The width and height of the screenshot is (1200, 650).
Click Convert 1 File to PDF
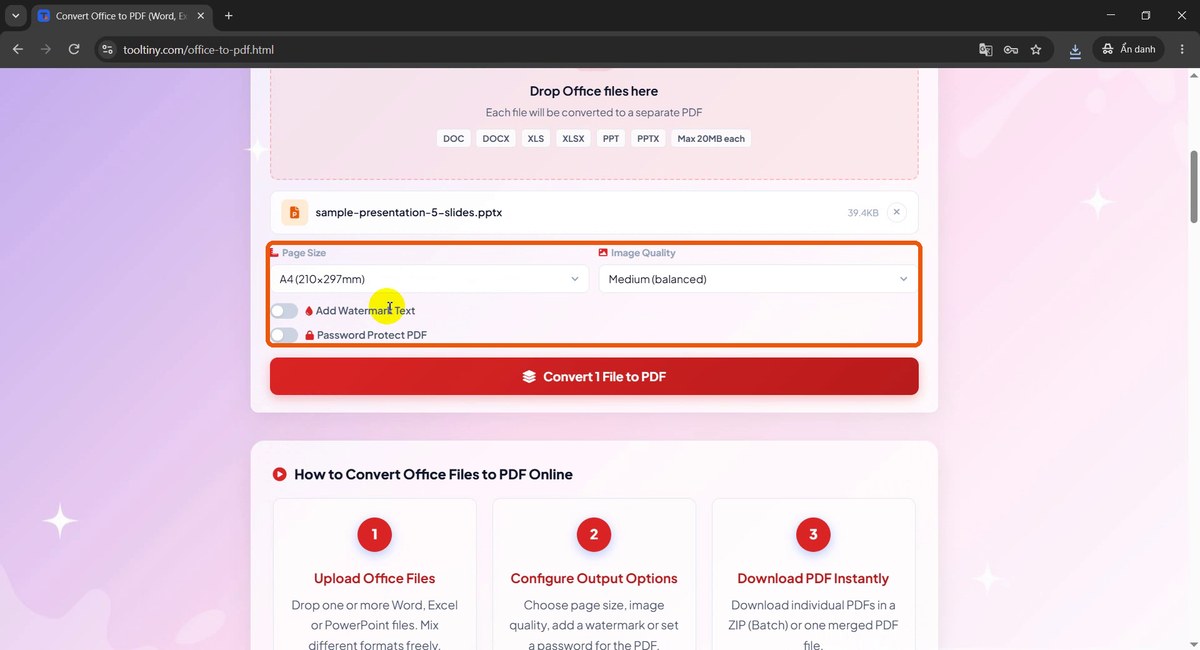click(x=594, y=377)
